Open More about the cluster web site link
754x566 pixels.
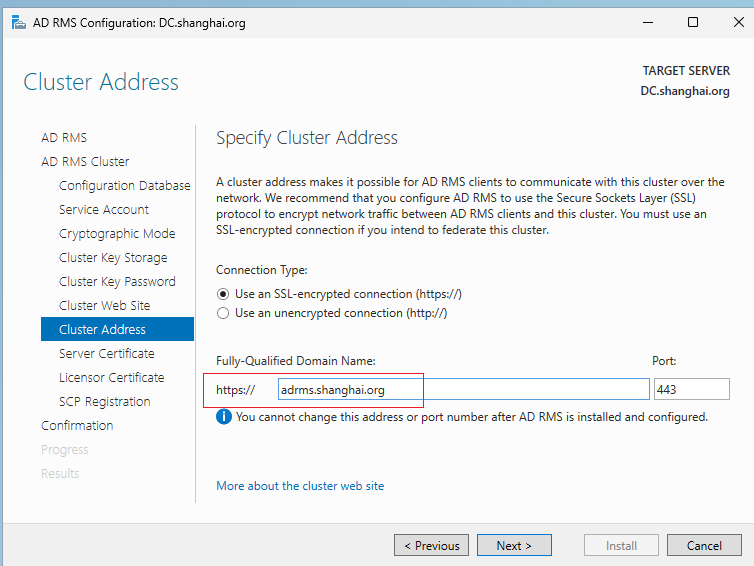click(x=300, y=486)
